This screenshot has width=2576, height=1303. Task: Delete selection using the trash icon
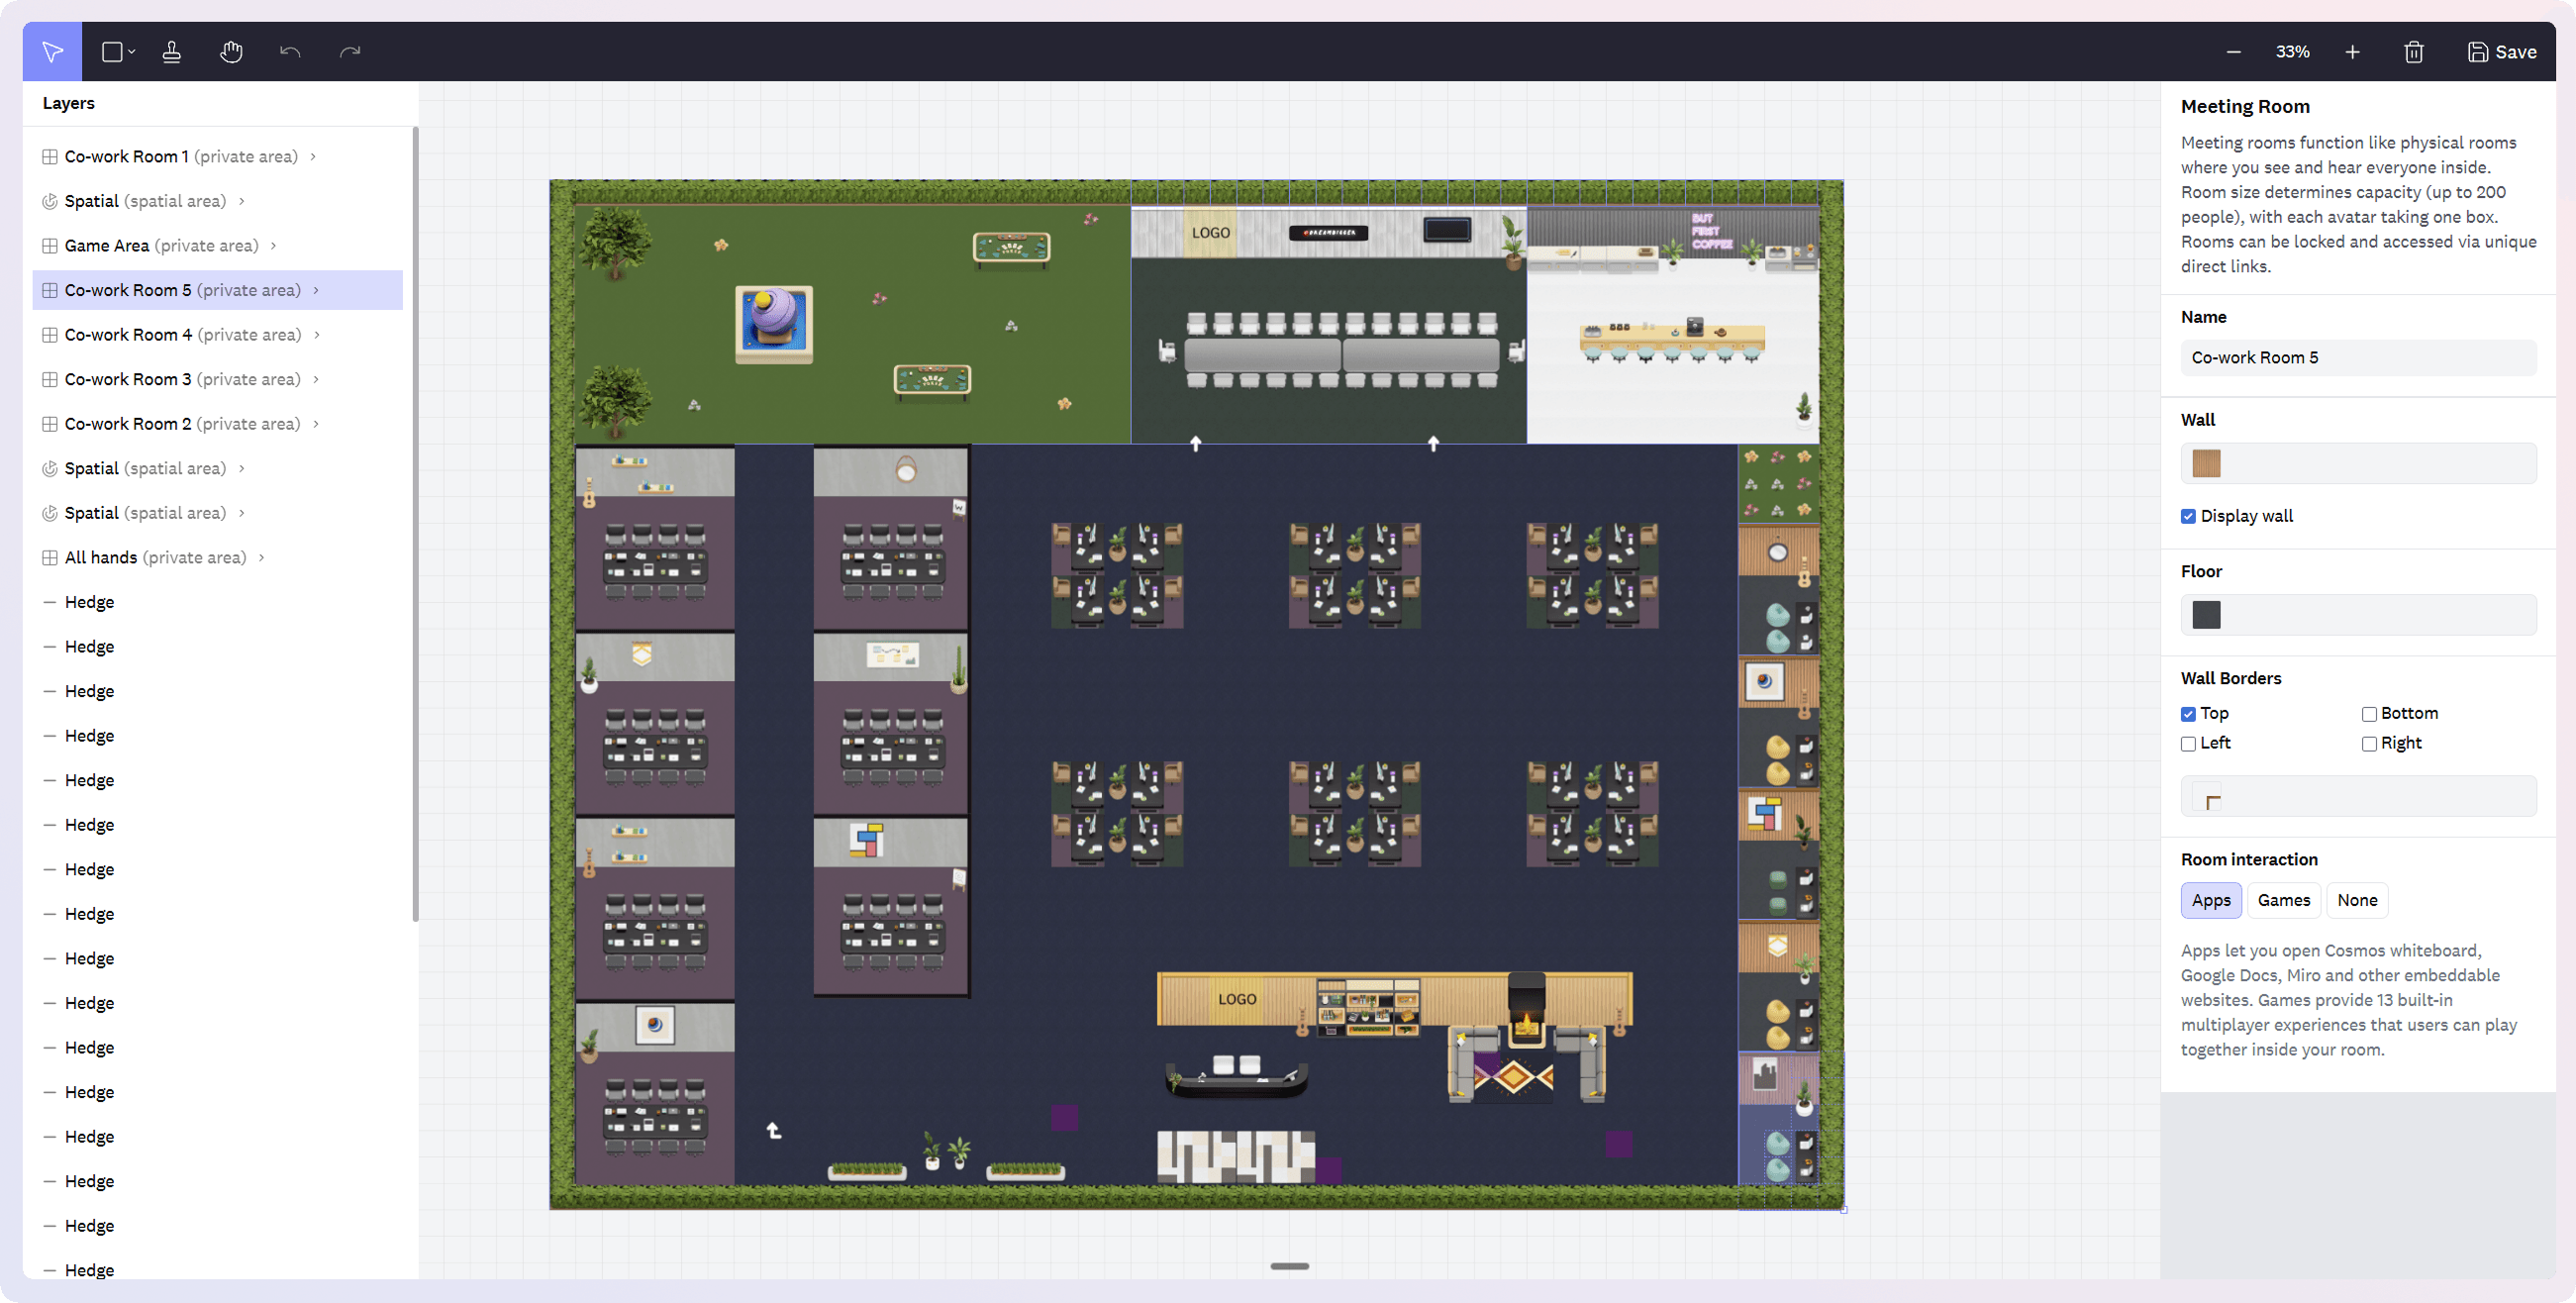click(2413, 52)
